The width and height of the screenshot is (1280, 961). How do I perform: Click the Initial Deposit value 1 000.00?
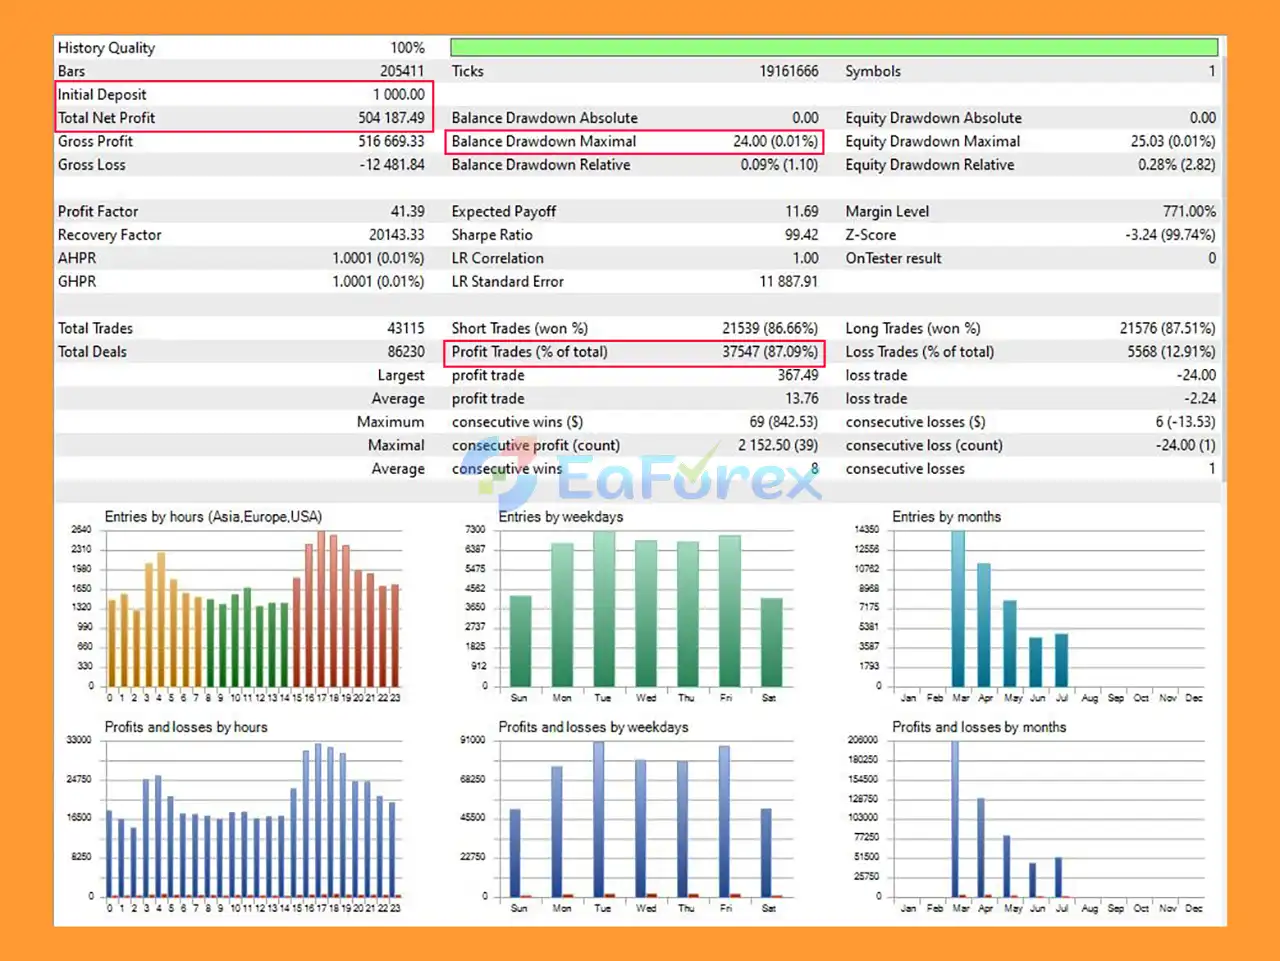pyautogui.click(x=398, y=94)
